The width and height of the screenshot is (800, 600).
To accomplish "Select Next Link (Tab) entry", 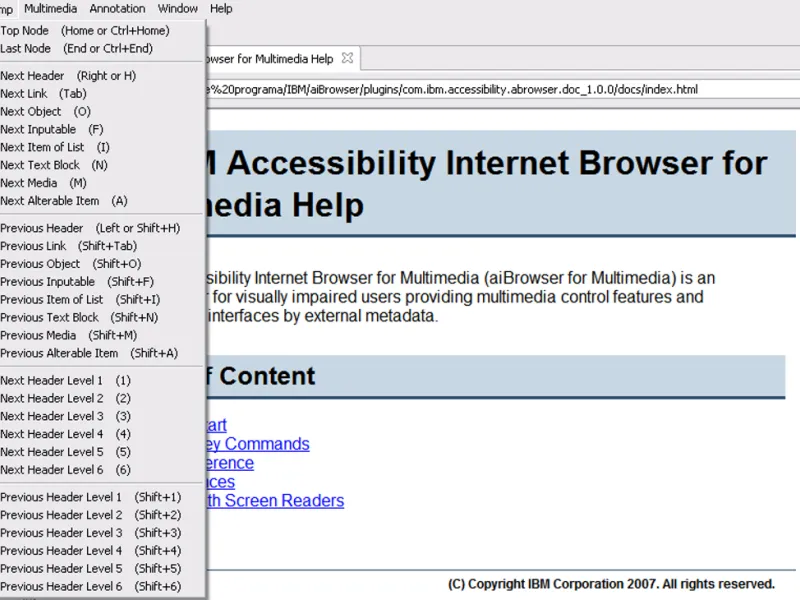I will click(x=102, y=93).
